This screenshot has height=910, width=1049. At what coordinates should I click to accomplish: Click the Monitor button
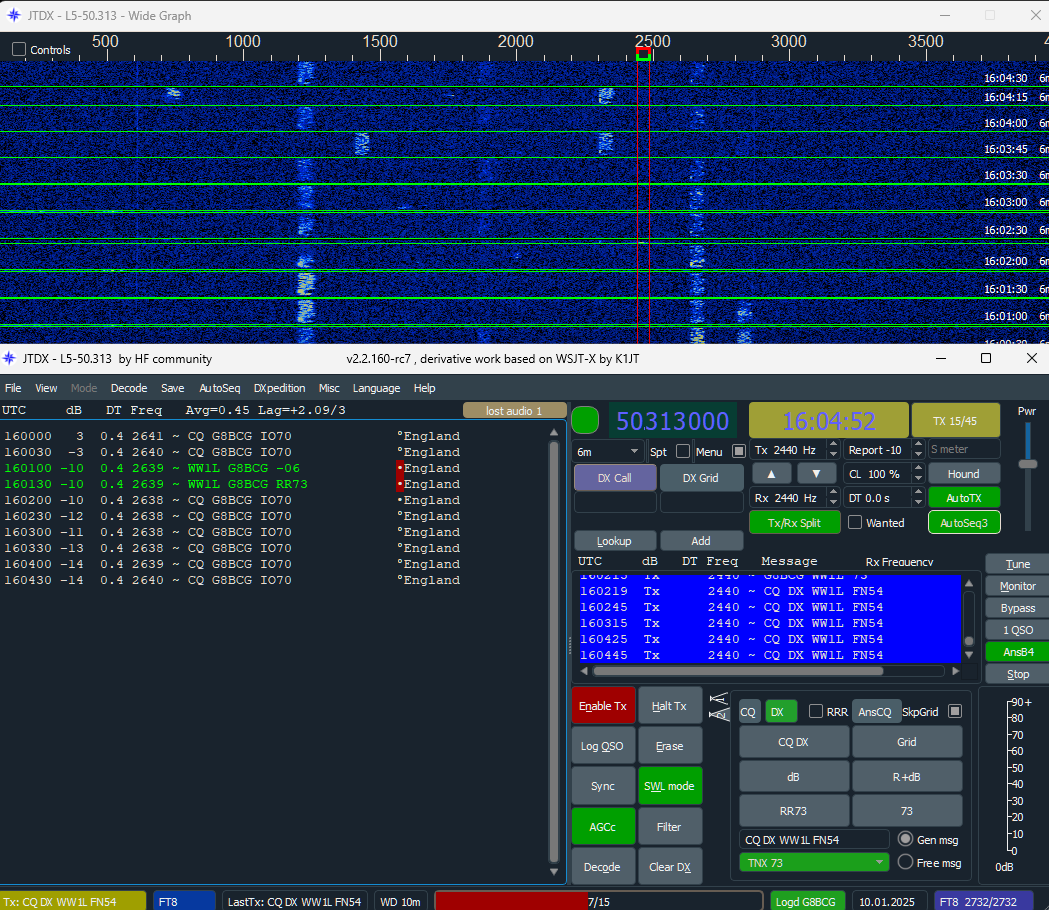tap(1017, 586)
